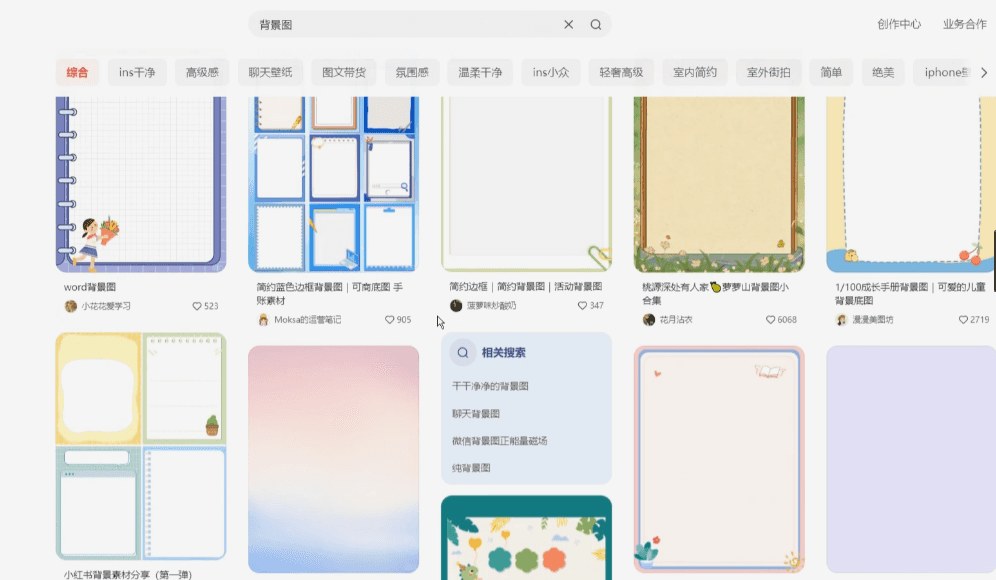Click the 相关搜索 magnifier icon
996x580 pixels.
coord(463,353)
